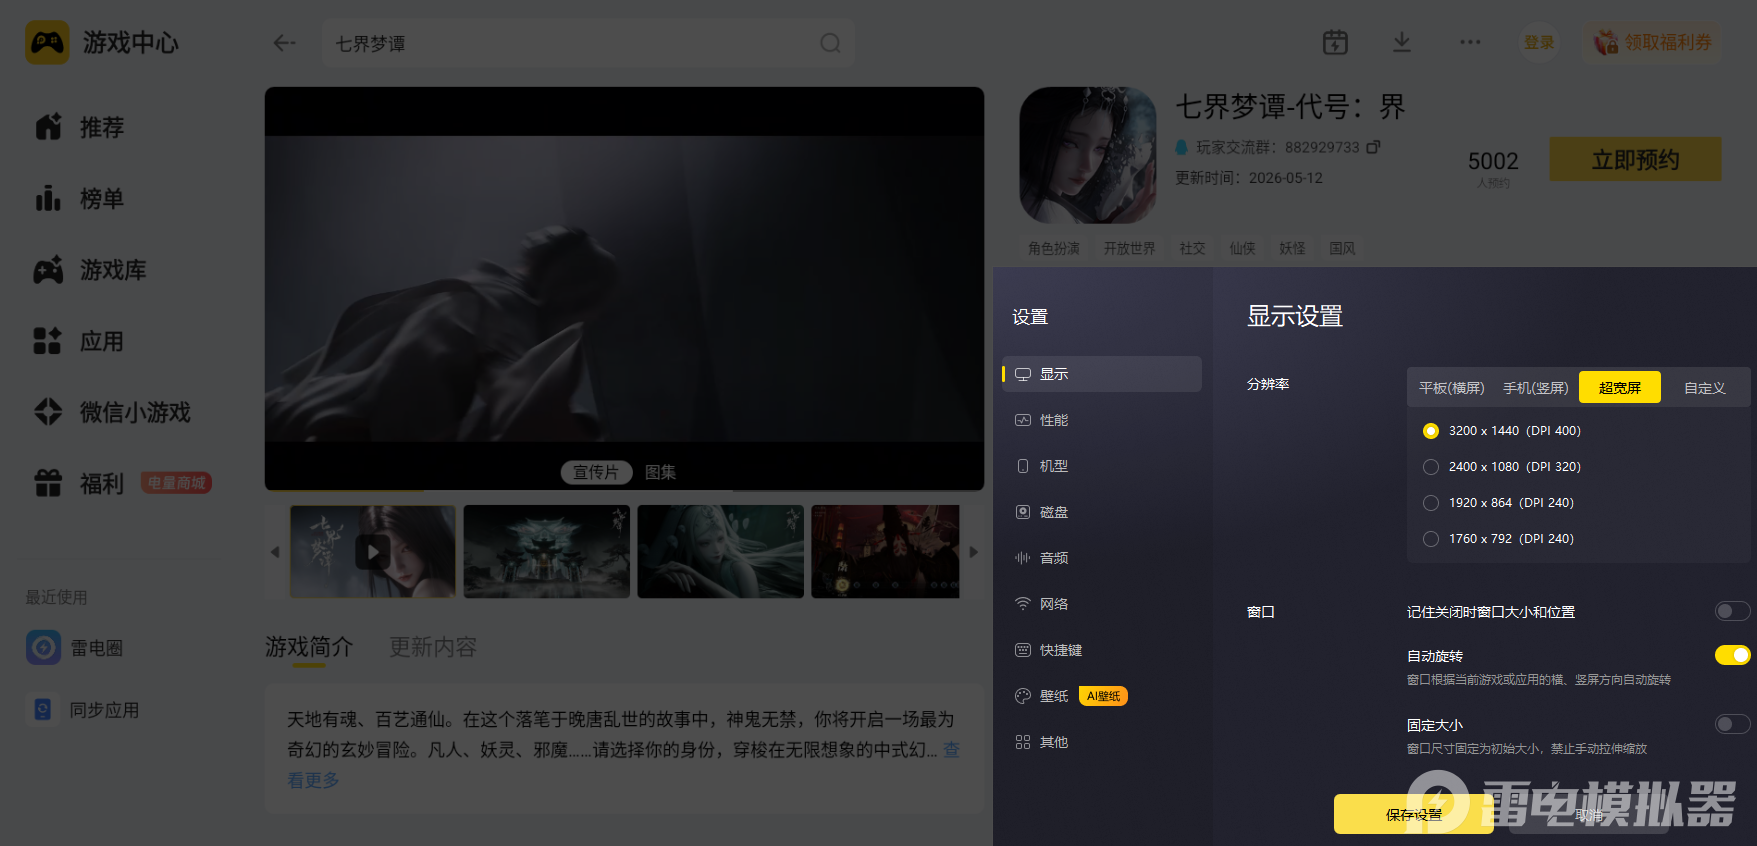Click the search field containing 七界梦谭
This screenshot has width=1757, height=846.
coord(588,43)
